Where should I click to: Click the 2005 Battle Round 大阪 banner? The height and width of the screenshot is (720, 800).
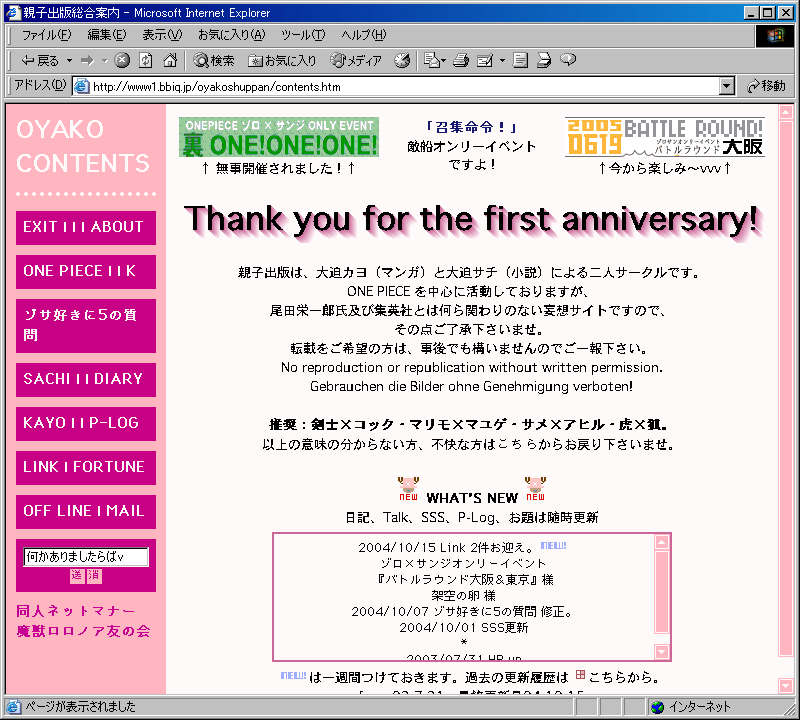click(665, 137)
